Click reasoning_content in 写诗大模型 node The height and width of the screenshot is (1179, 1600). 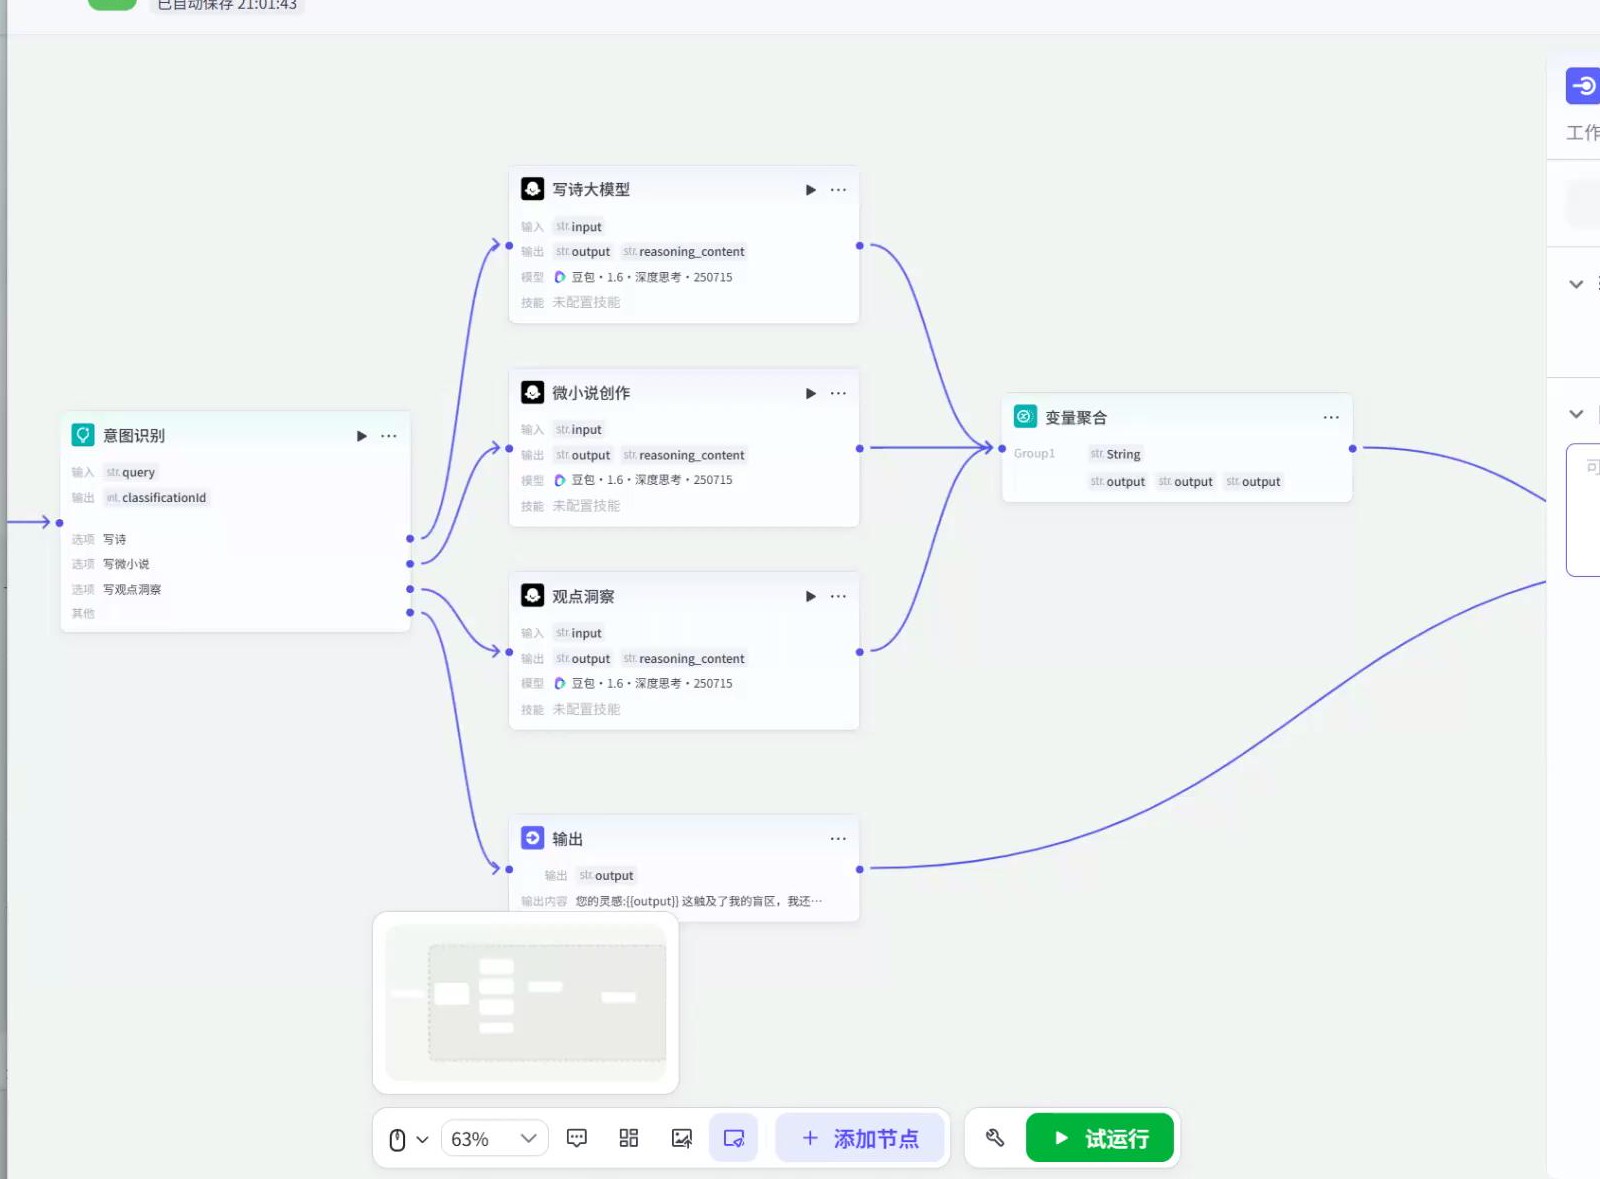684,252
